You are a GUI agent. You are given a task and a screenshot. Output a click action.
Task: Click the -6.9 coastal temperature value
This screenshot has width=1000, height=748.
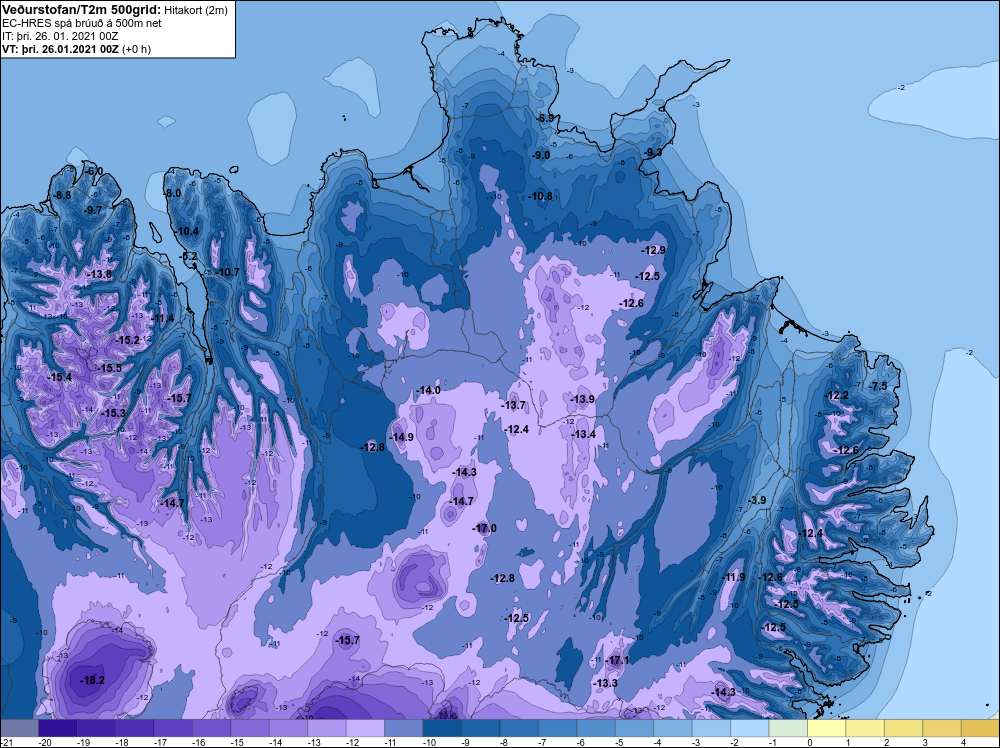[546, 119]
